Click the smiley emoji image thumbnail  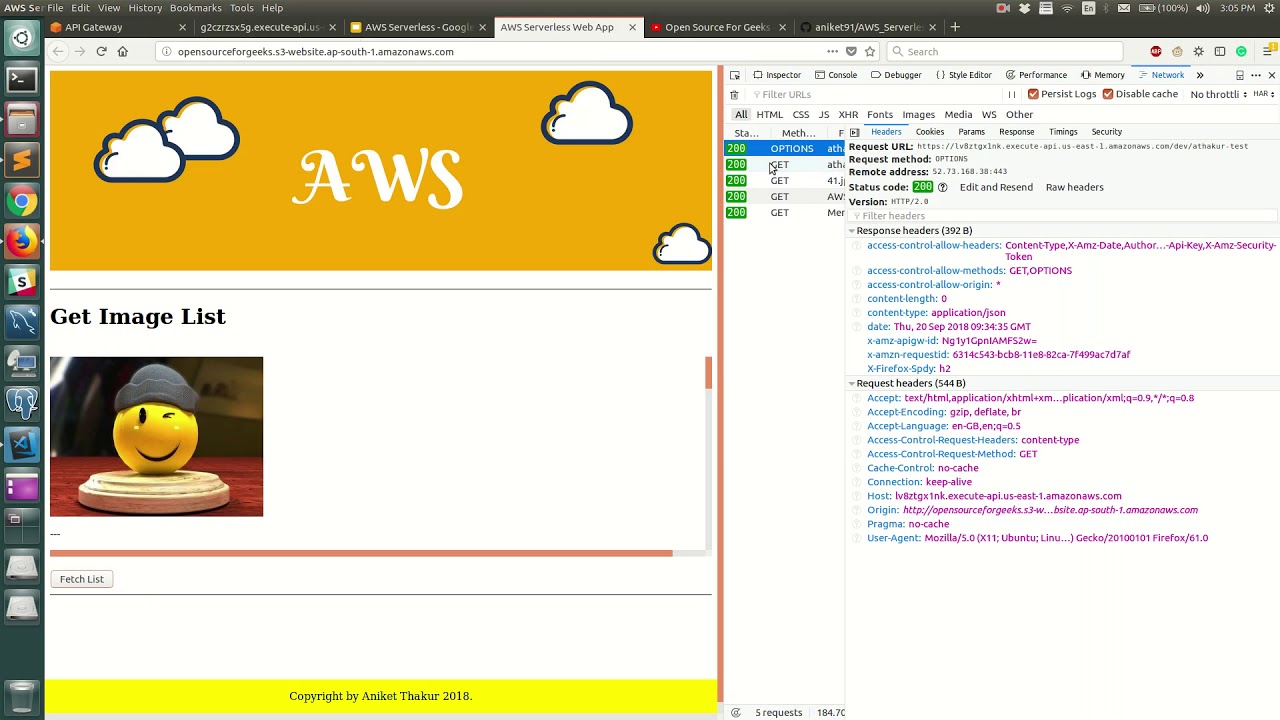point(157,436)
